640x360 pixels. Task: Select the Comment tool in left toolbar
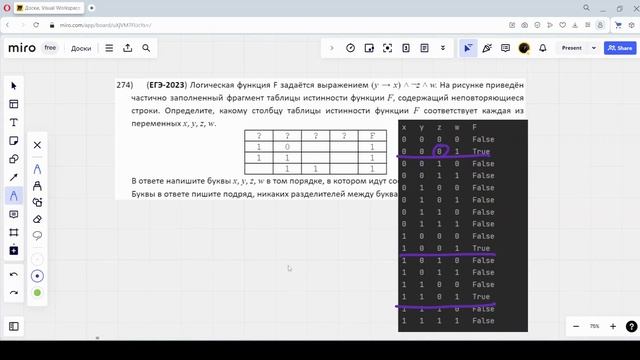pyautogui.click(x=13, y=214)
